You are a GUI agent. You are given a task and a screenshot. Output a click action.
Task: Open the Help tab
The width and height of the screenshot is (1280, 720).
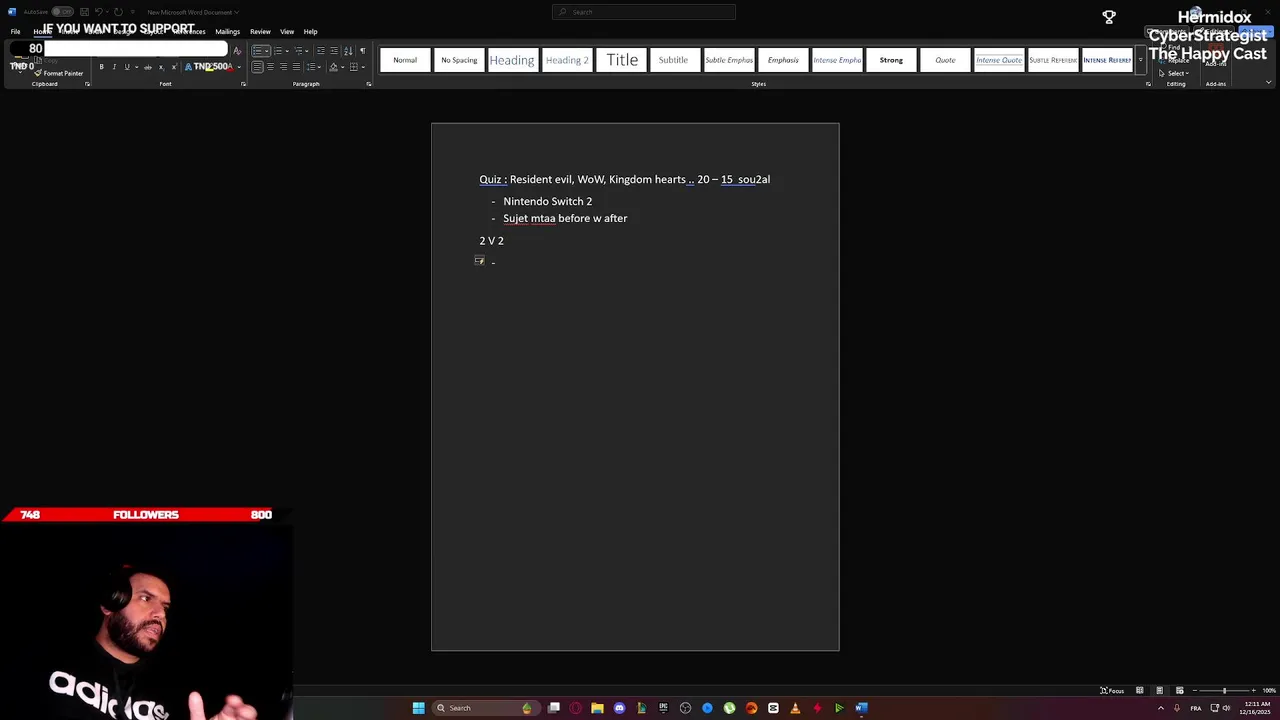pos(310,31)
